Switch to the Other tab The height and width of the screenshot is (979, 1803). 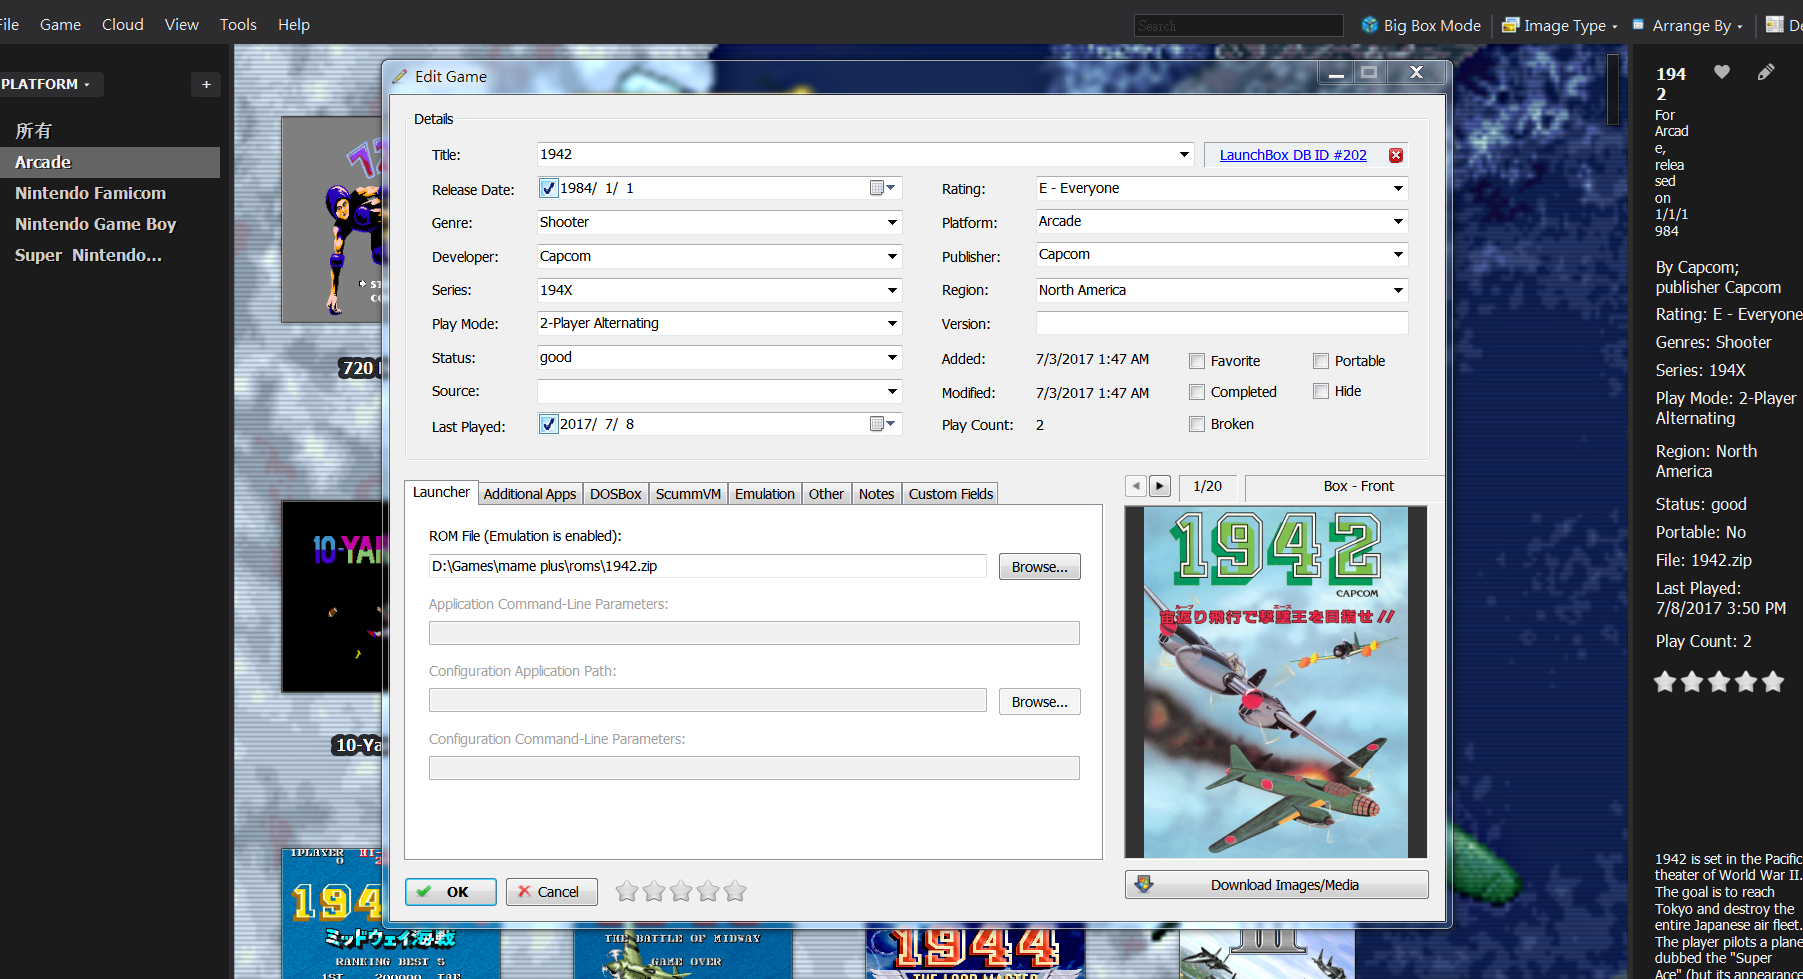[x=826, y=494]
